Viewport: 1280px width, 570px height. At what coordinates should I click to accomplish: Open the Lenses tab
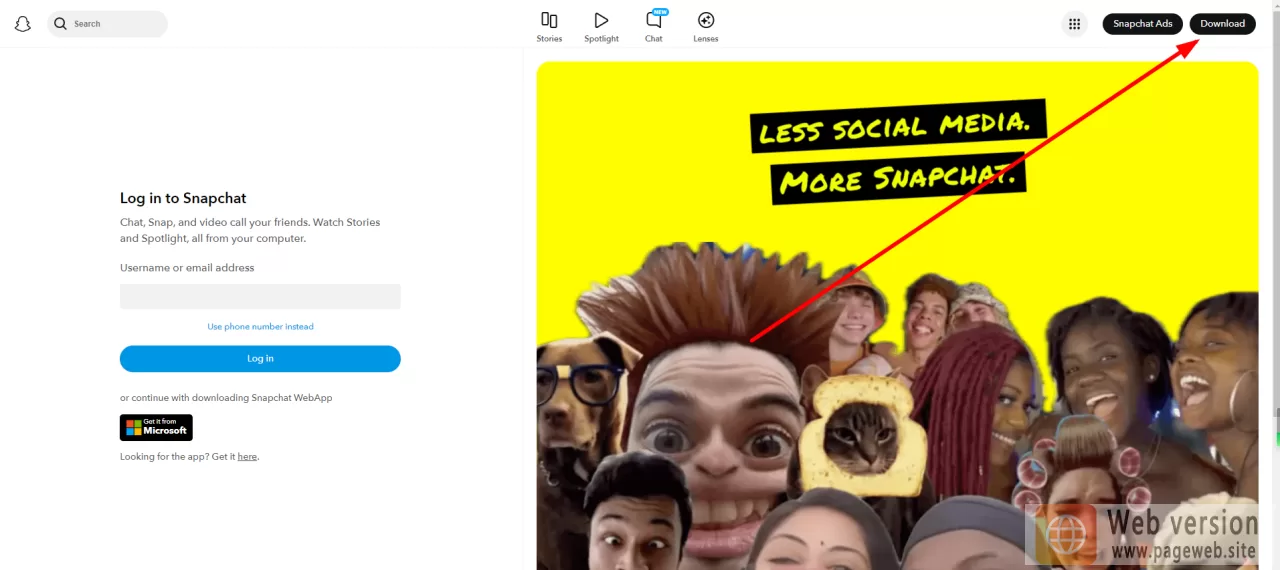(706, 27)
